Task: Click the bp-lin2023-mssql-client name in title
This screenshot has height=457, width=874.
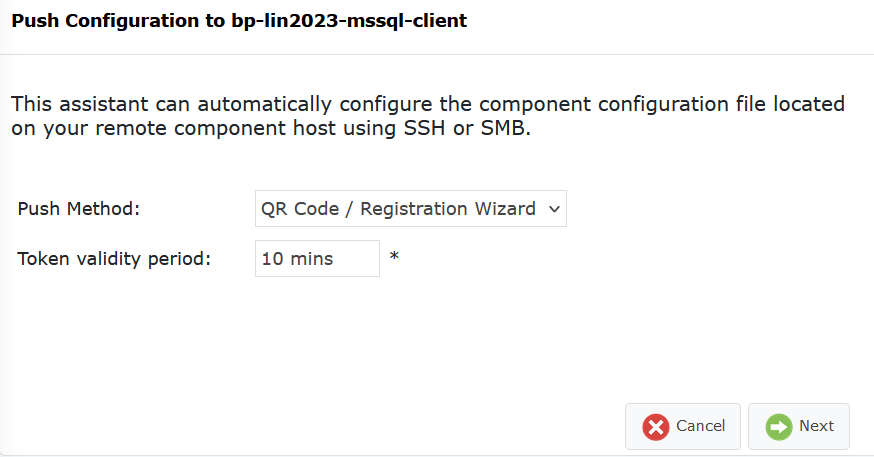Action: point(349,21)
